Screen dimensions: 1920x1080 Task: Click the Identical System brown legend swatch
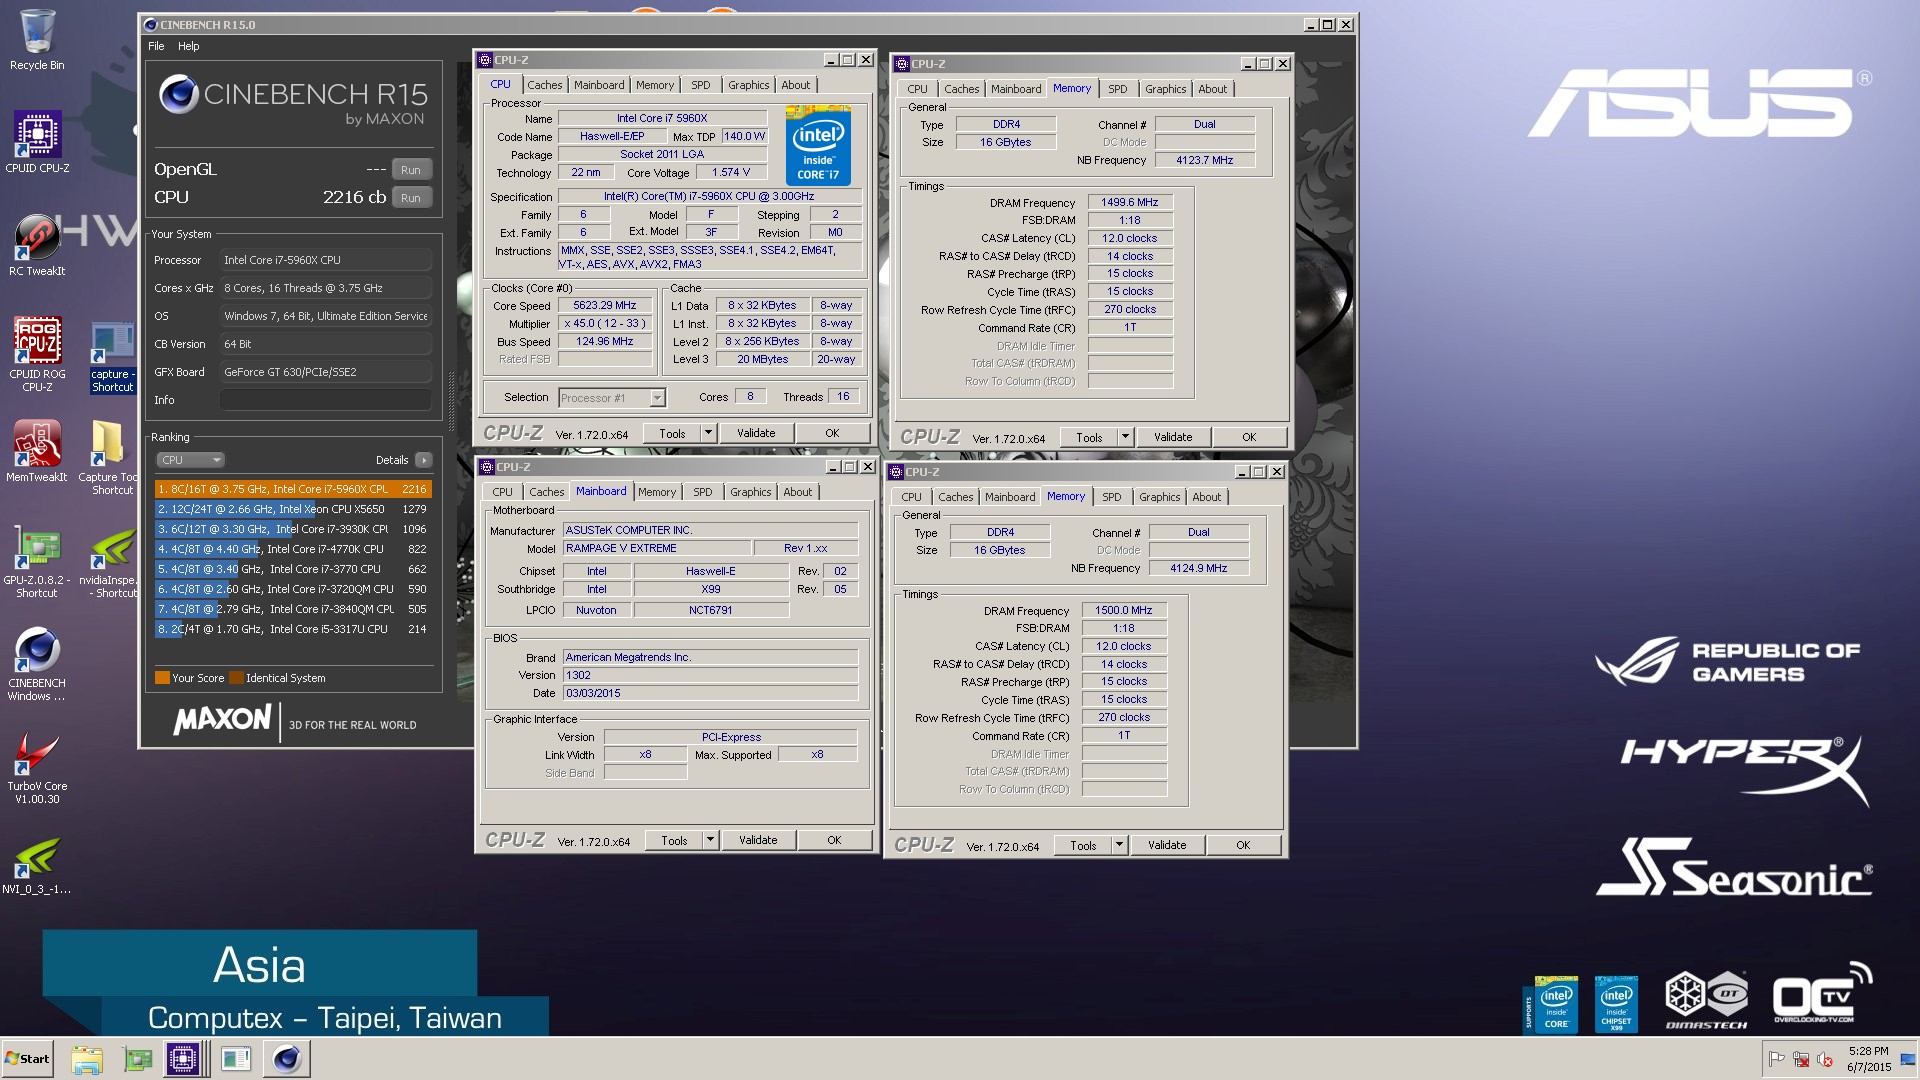pos(236,678)
